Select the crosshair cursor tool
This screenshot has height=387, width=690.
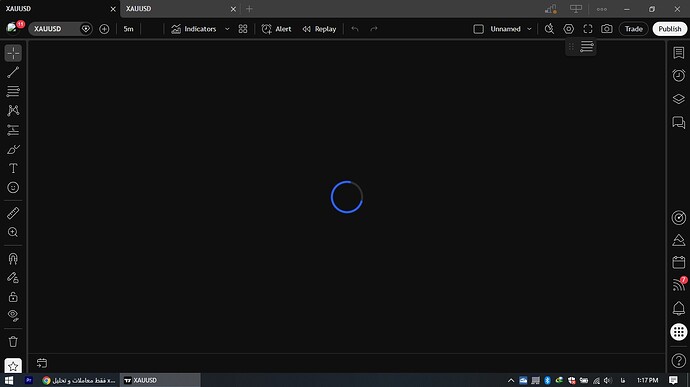point(13,53)
